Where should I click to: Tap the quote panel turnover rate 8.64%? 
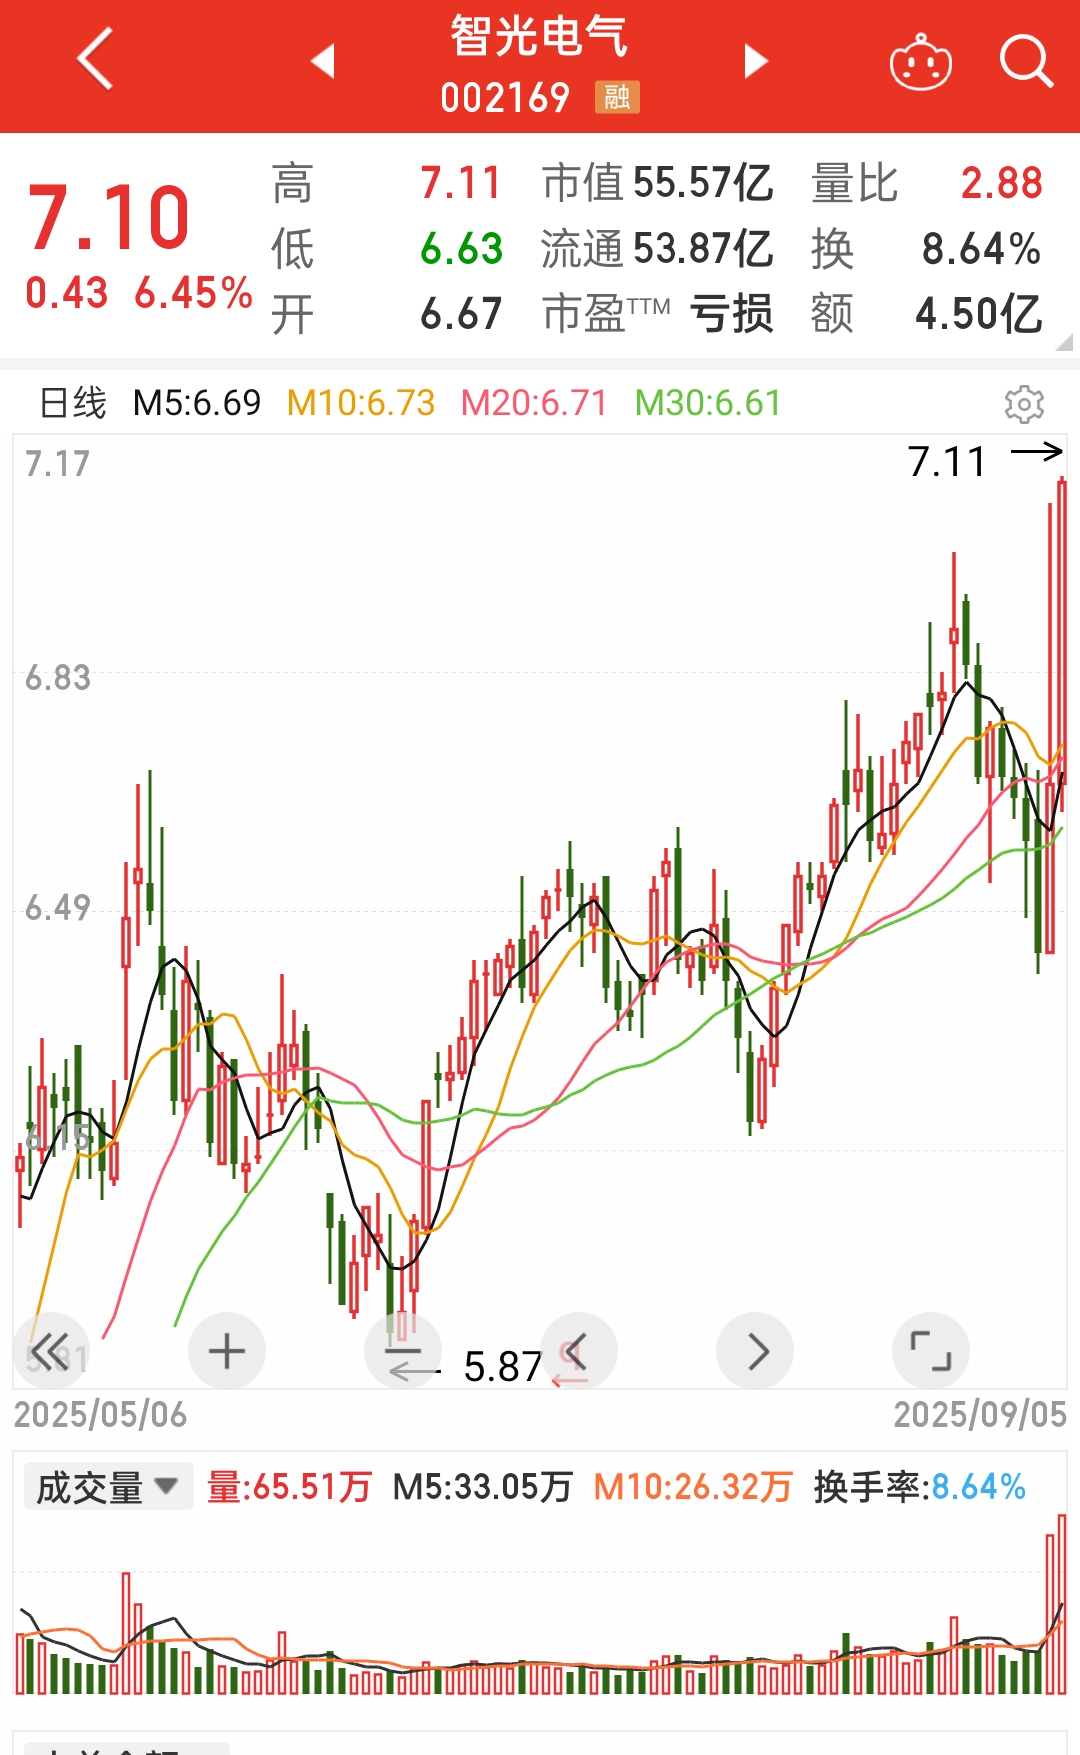981,249
